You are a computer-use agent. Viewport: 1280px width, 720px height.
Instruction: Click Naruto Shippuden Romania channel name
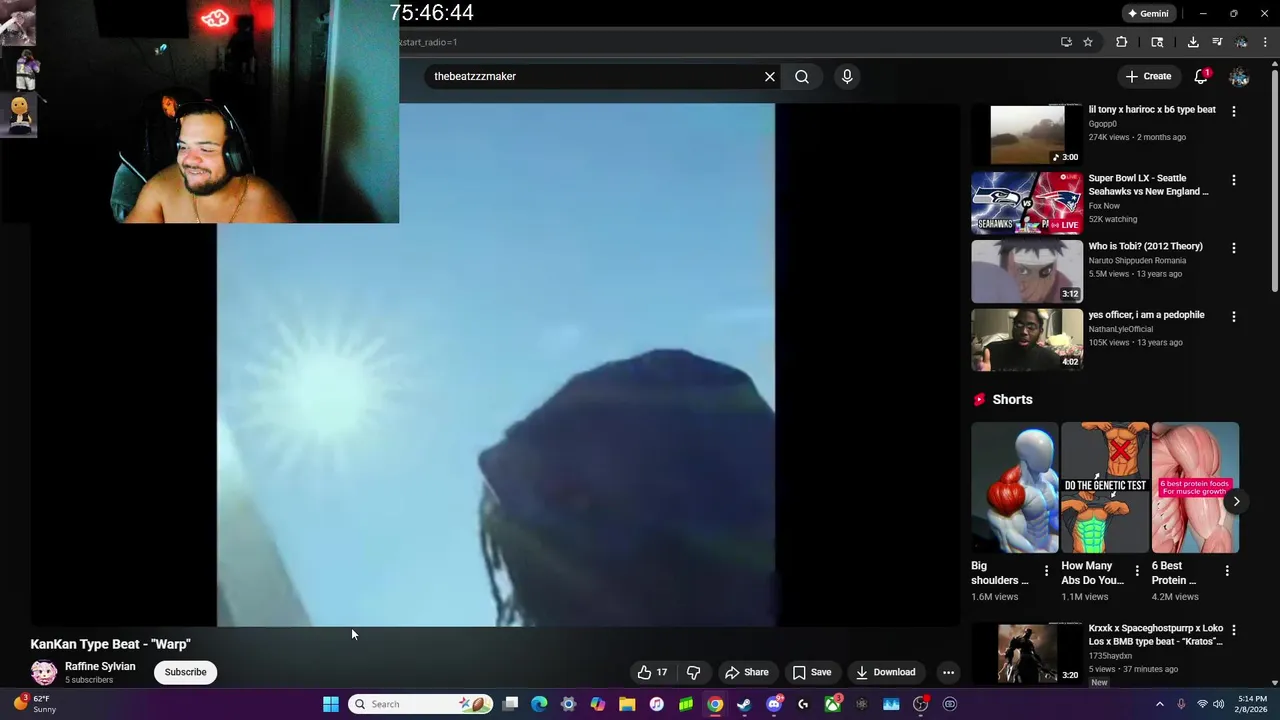1135,261
